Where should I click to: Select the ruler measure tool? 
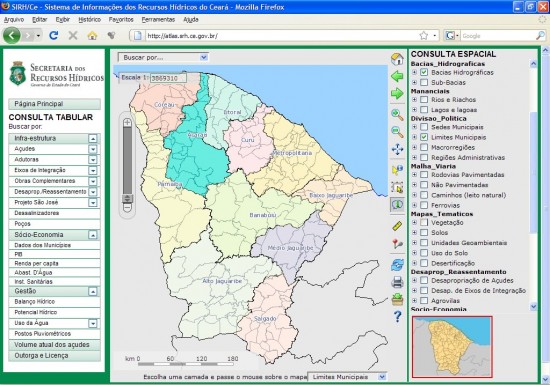[x=397, y=226]
